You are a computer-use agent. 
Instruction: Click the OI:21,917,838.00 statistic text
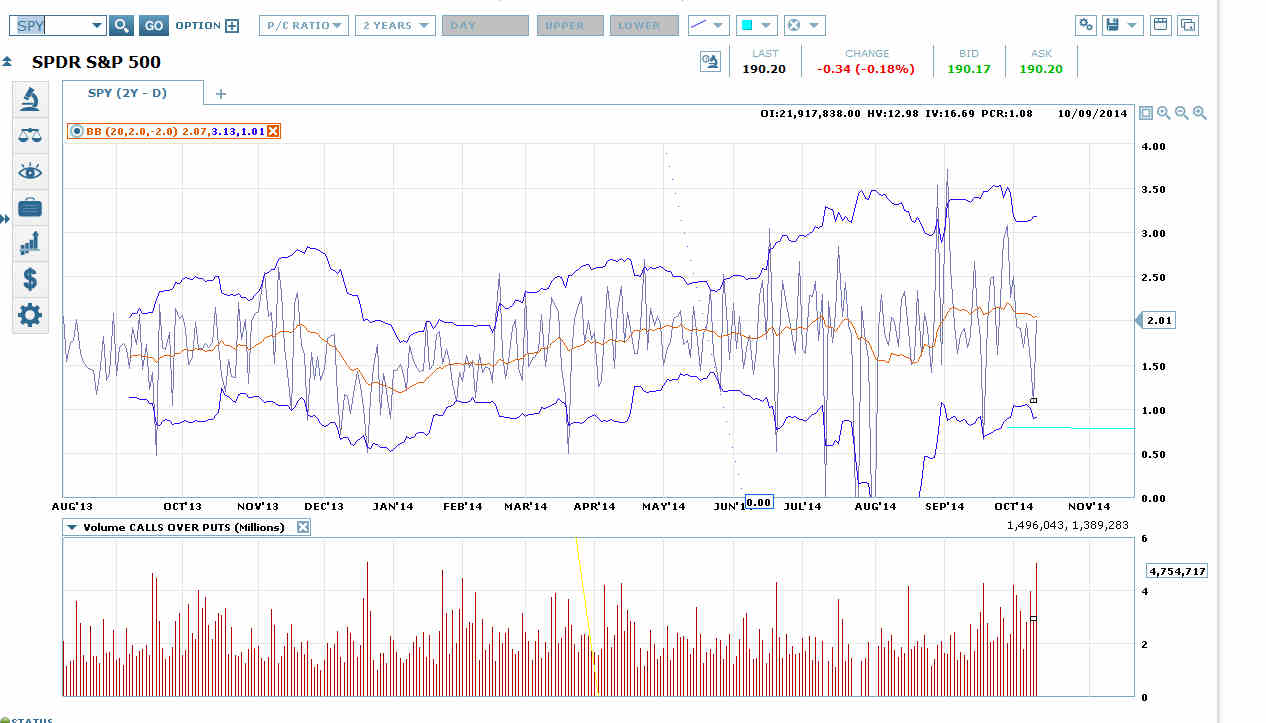click(x=811, y=113)
